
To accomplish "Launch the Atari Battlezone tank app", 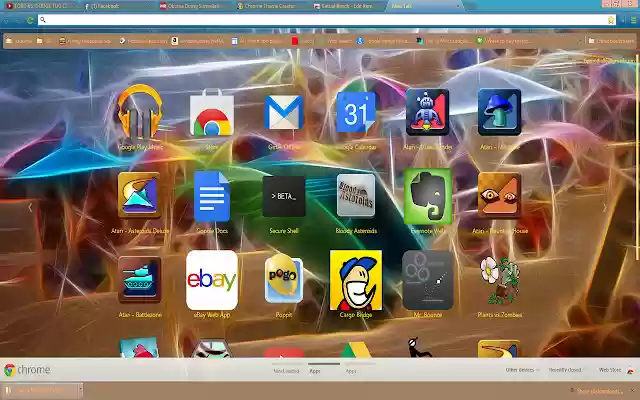I will (140, 280).
